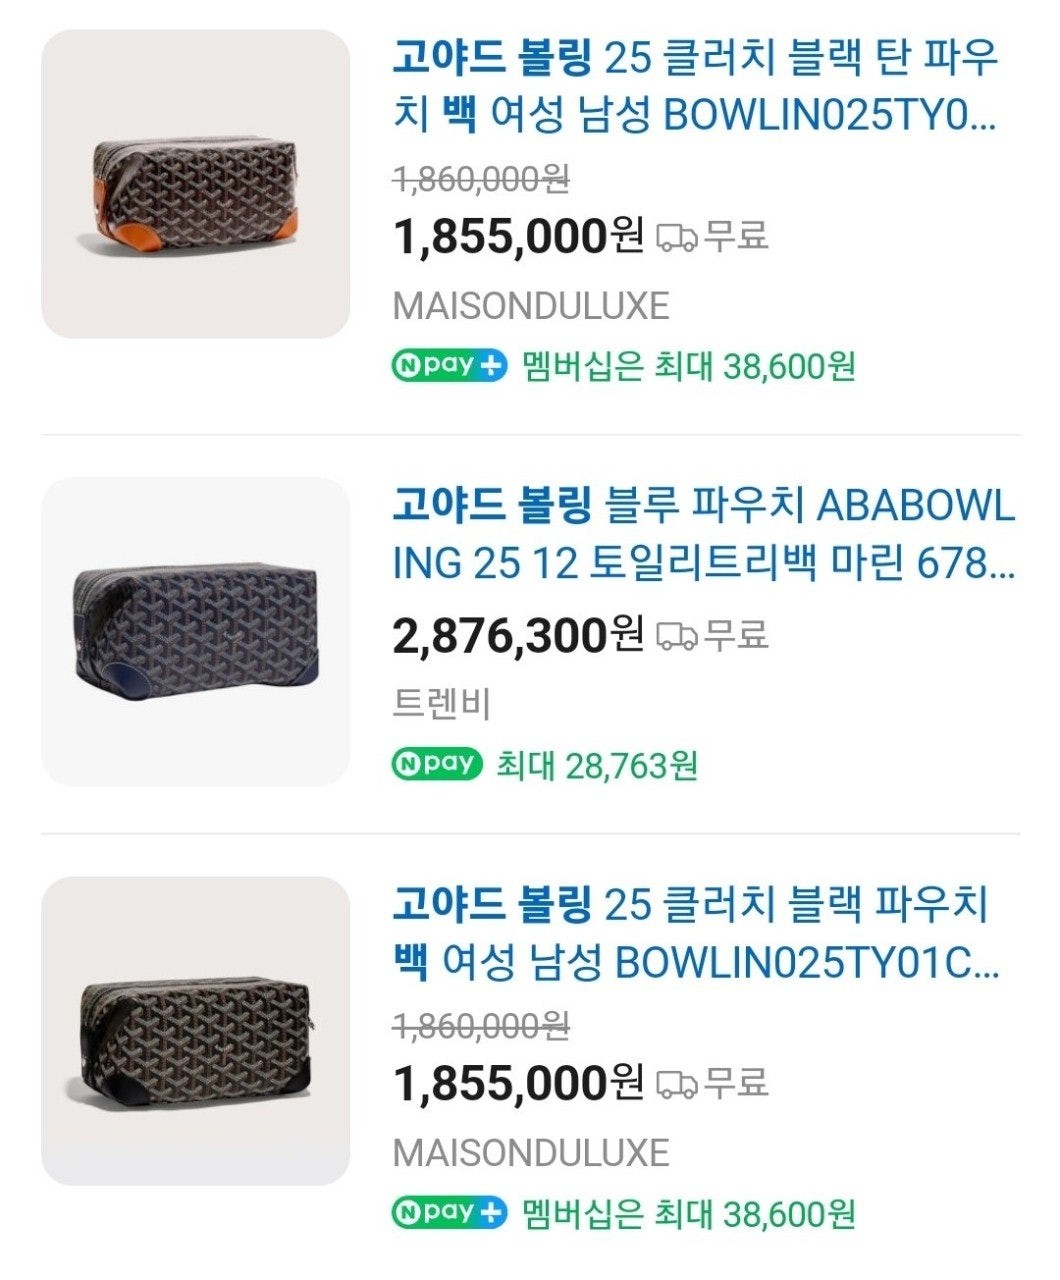The height and width of the screenshot is (1280, 1060).
Task: Open the 고야드 볼링 25 클러치 블랙 탄 title
Action: point(695,87)
